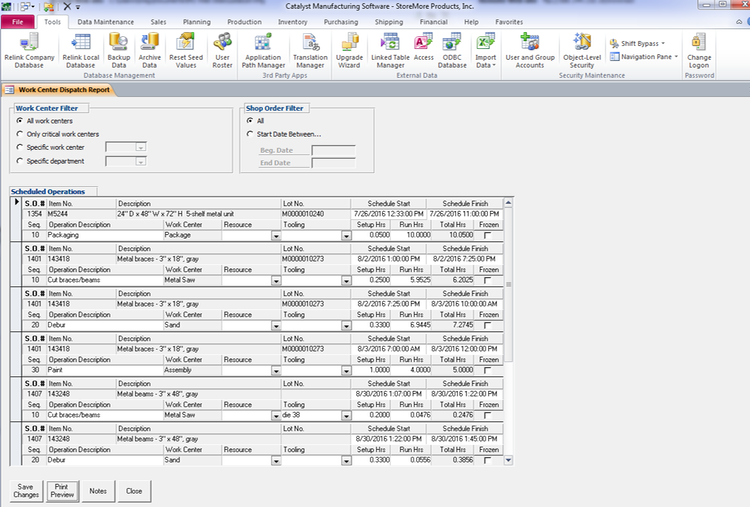Switch to the Sales tab
Screen dimensions: 750x507
coord(158,22)
